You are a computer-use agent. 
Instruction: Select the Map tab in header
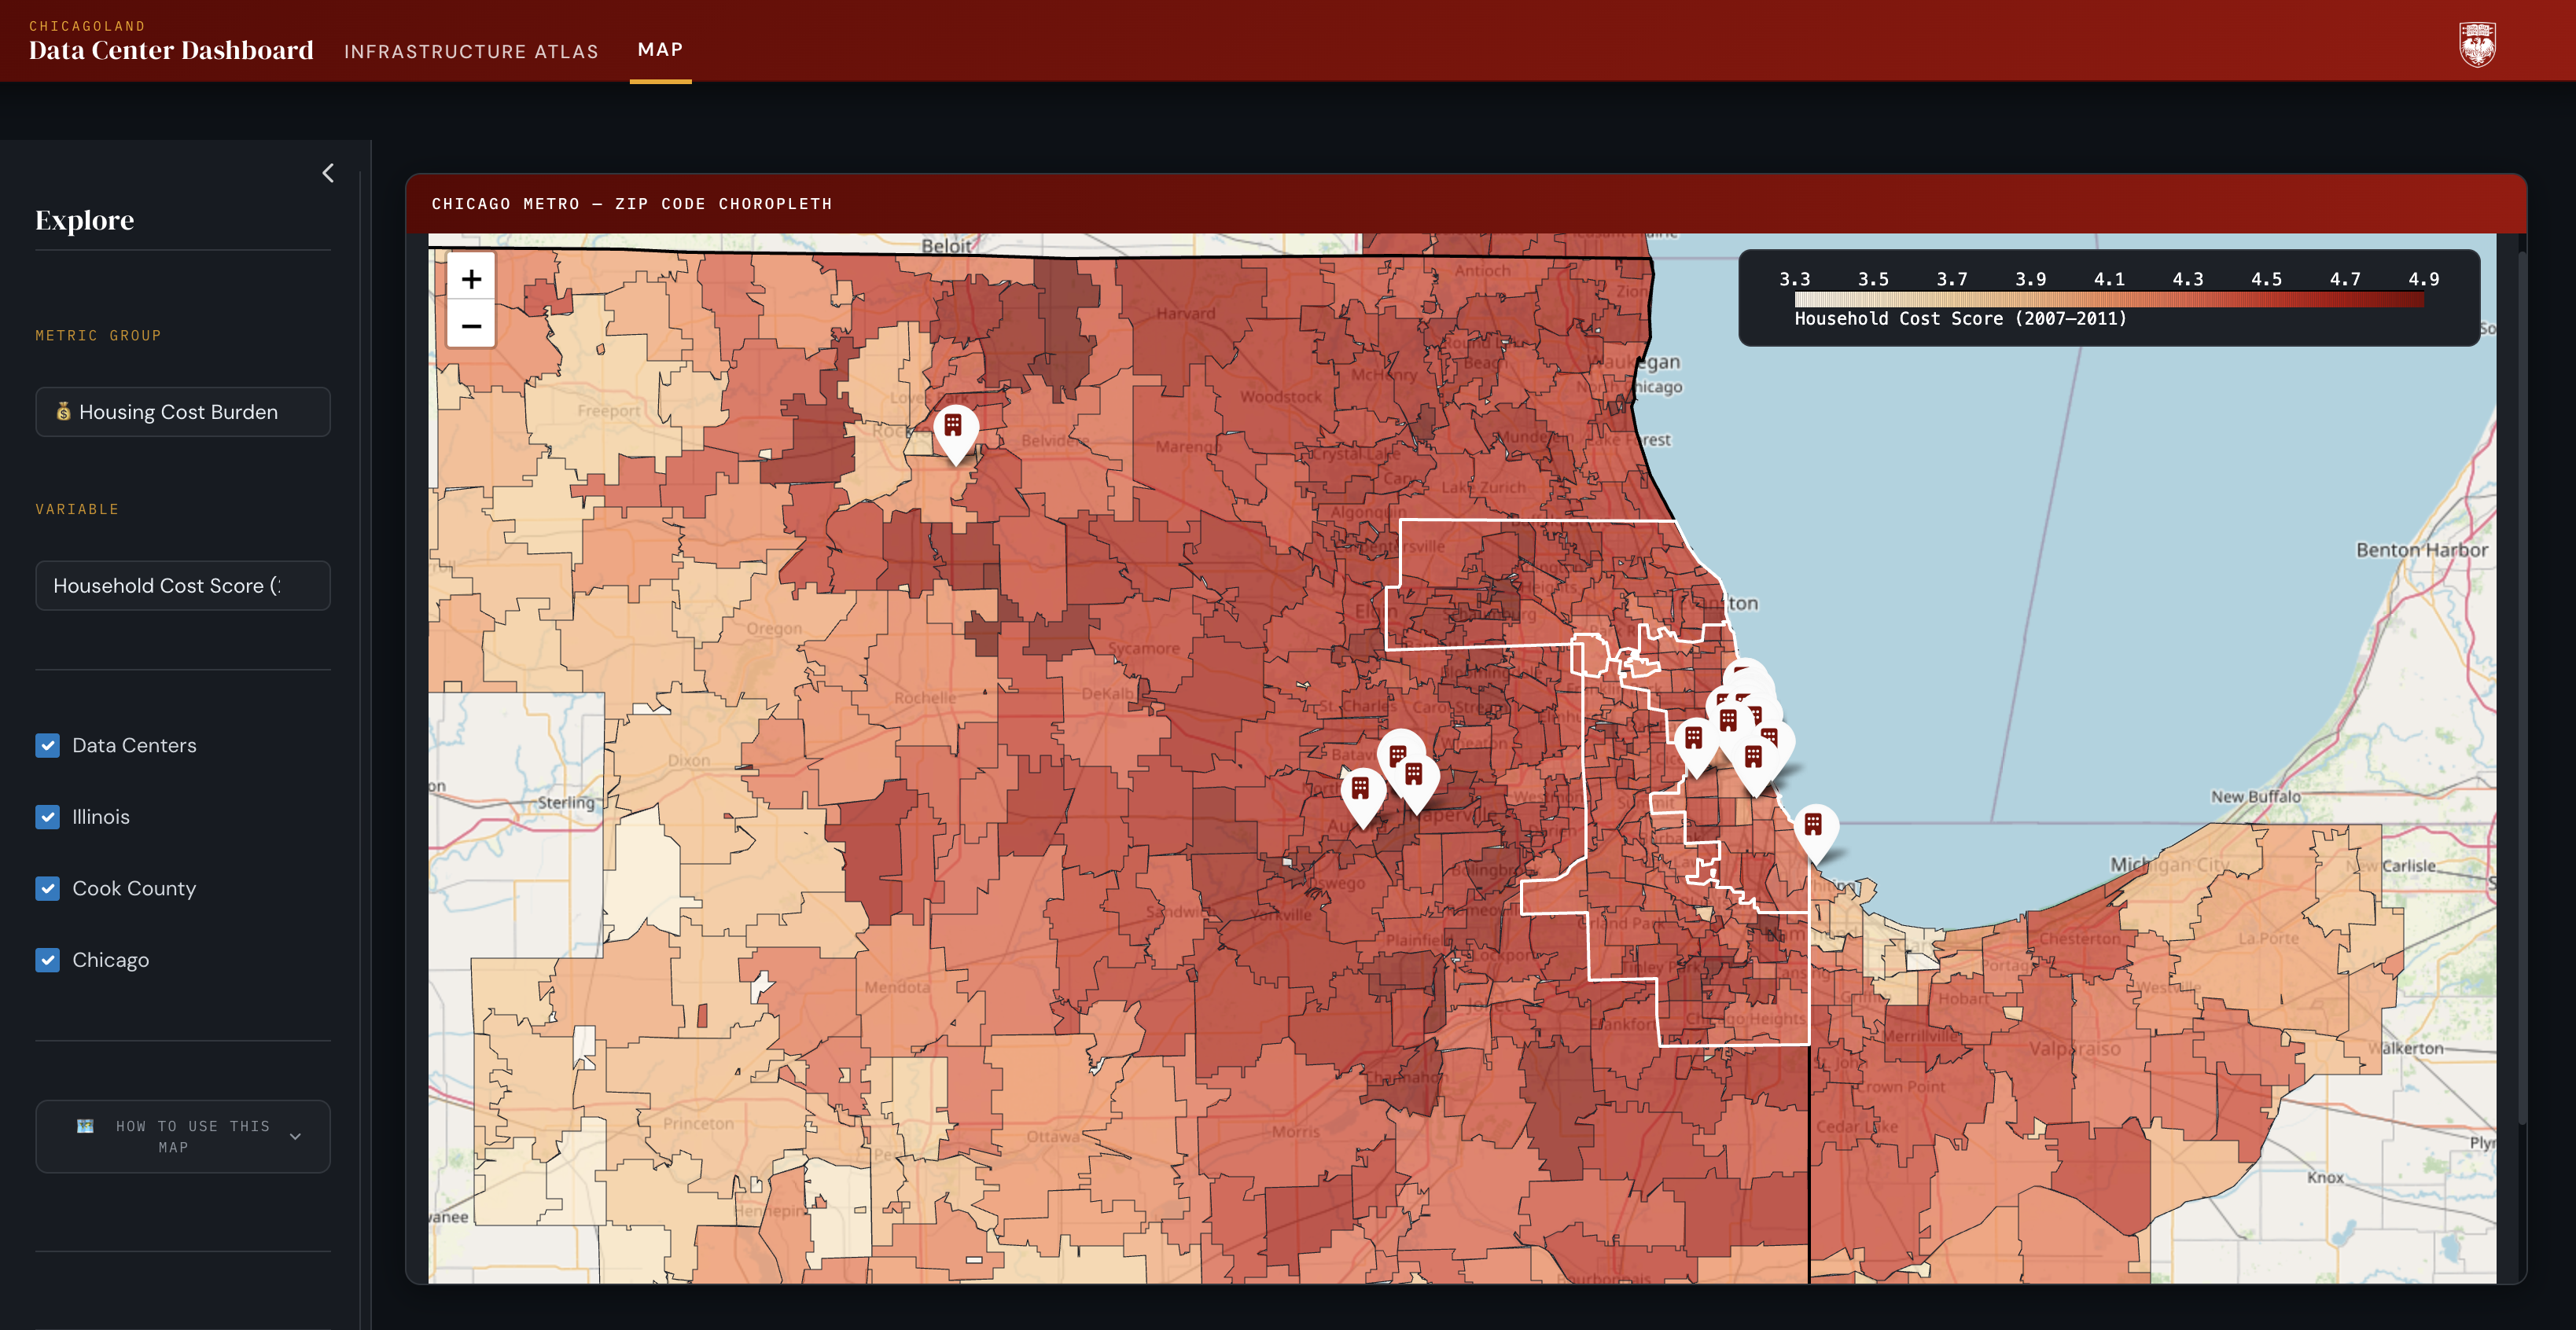click(660, 50)
